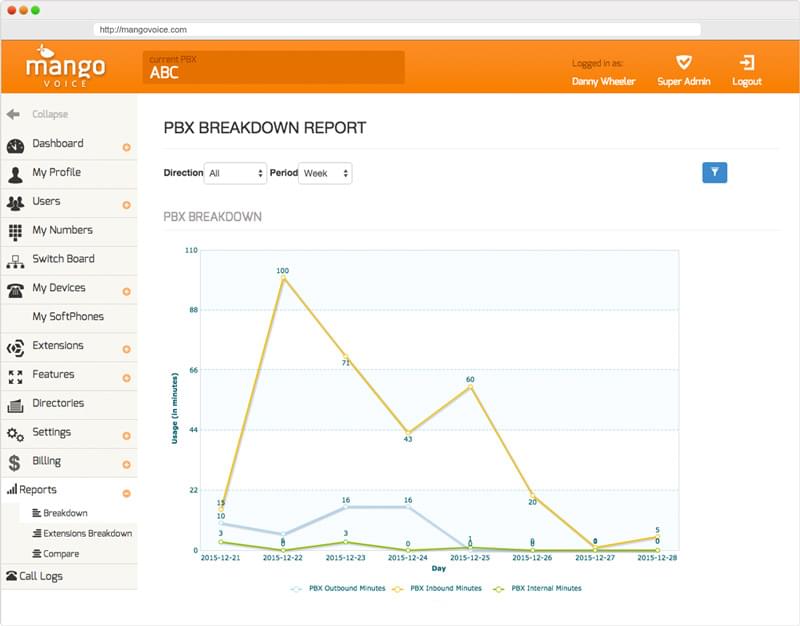Viewport: 800px width, 626px height.
Task: Click the Dashboard gauge icon
Action: point(15,145)
